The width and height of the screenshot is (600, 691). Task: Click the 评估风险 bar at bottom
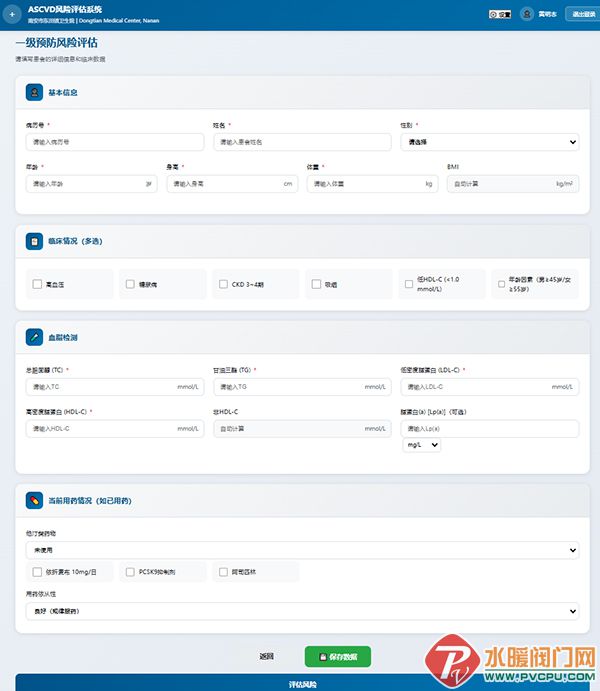[302, 683]
